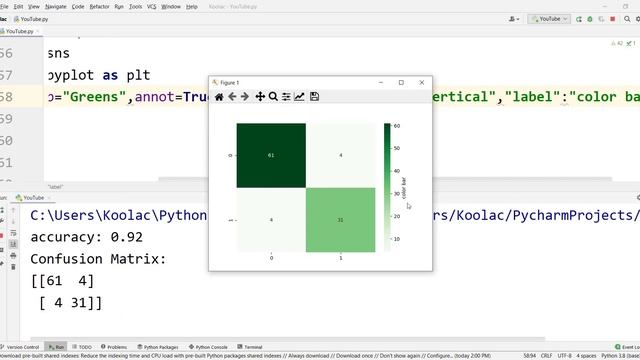Click the warnings count indicator in the editor

point(617,43)
